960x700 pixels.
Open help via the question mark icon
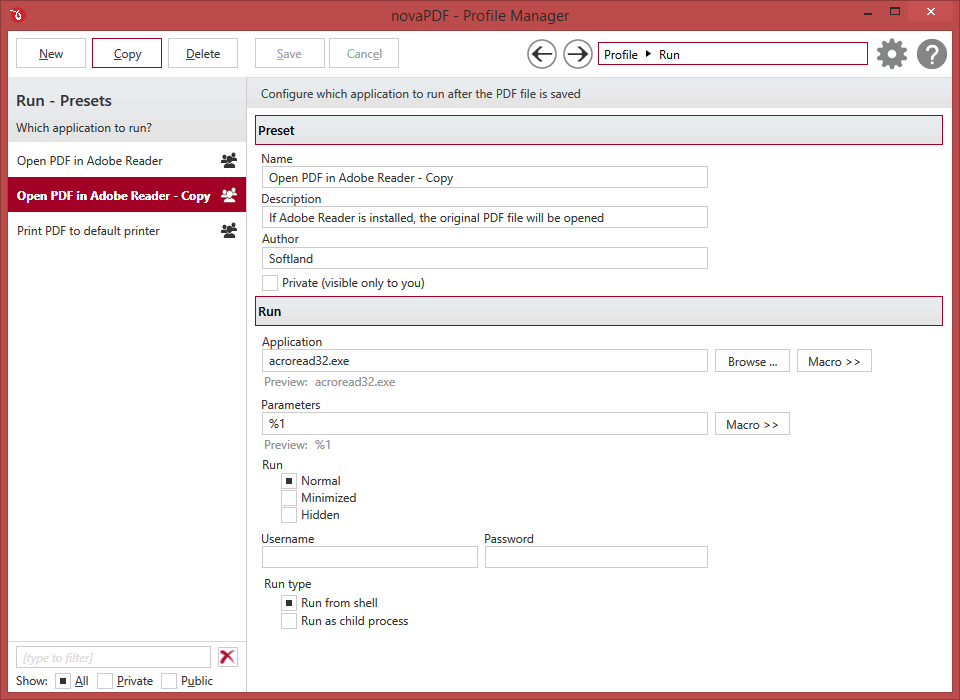coord(932,54)
